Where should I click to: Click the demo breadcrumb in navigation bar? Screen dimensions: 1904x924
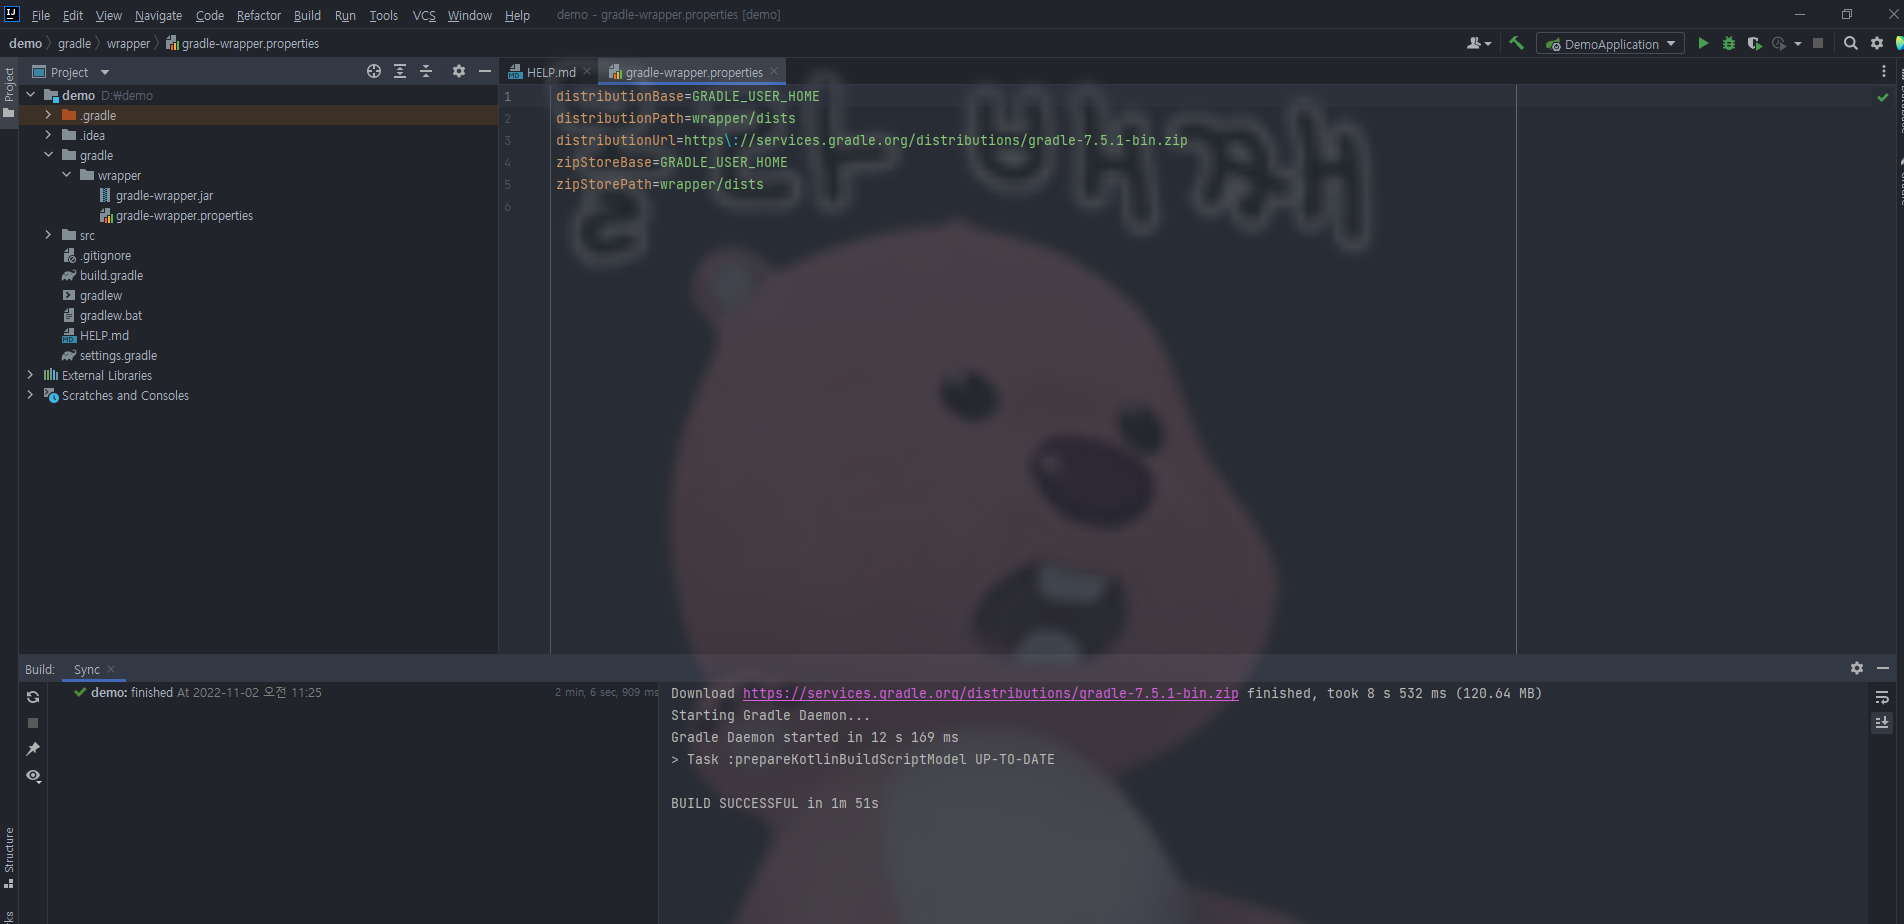25,43
